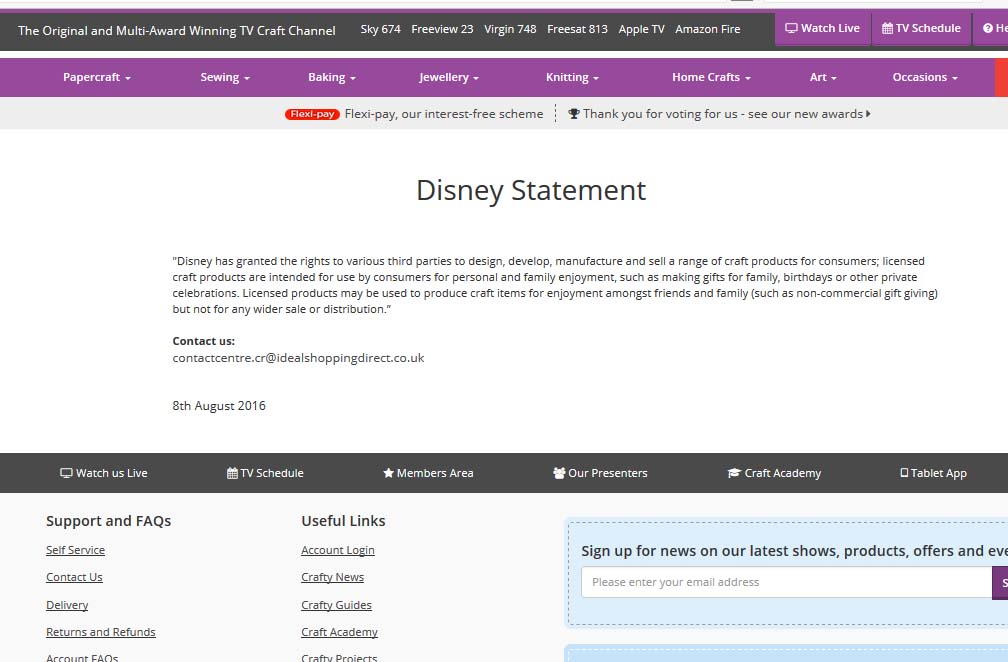The width and height of the screenshot is (1008, 662).
Task: Click the contactcentre email address
Action: 298,358
